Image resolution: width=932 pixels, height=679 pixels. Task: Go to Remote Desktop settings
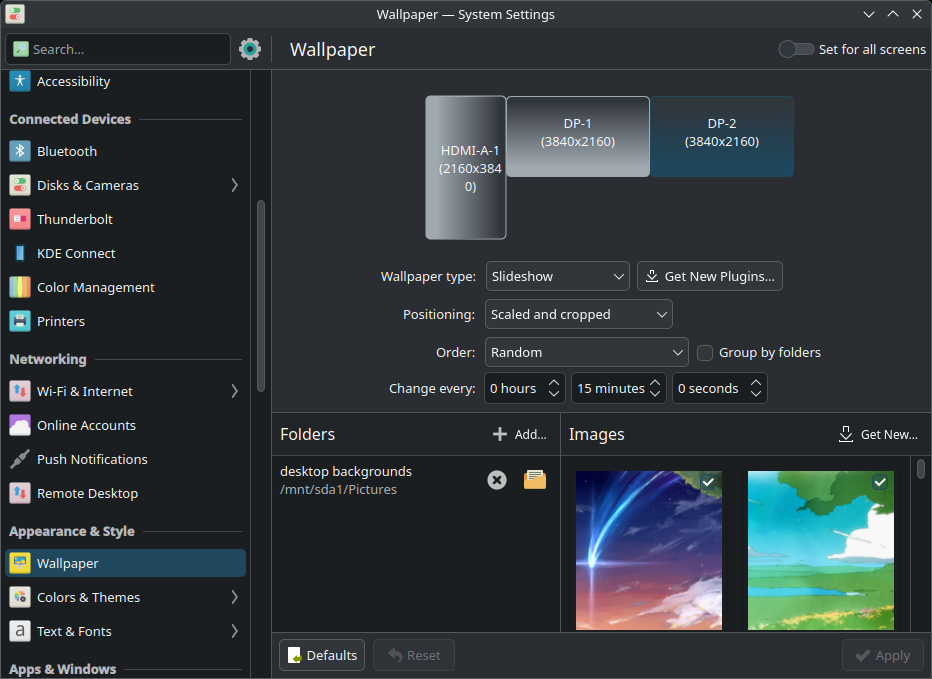coord(87,493)
